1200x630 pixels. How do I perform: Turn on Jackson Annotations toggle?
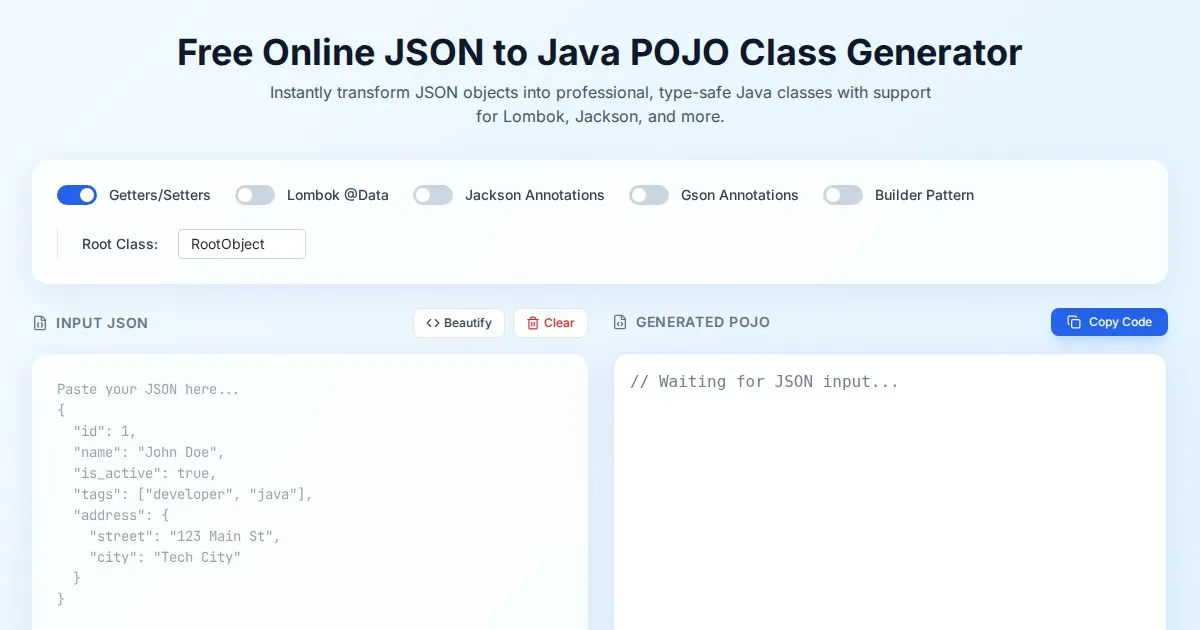point(433,195)
